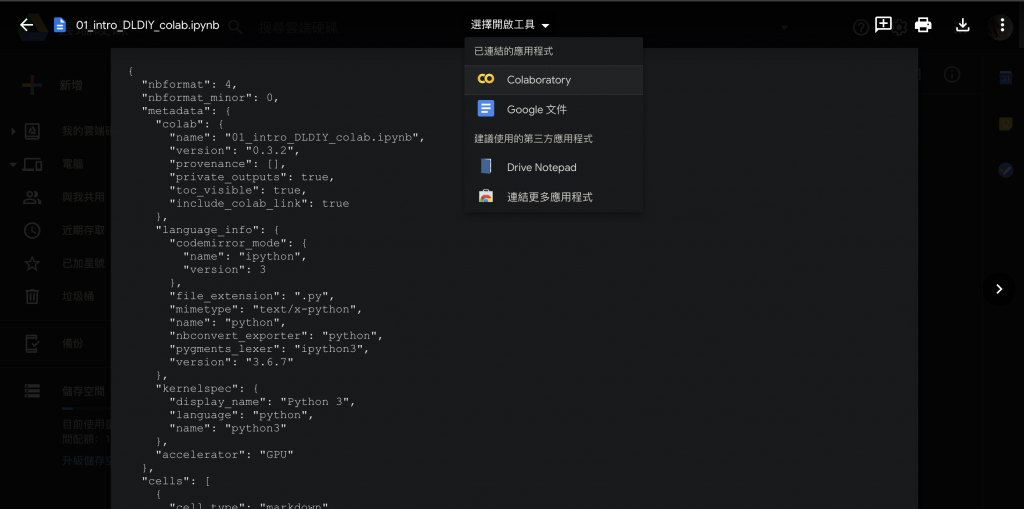Click the "version": "3.6.7" line
Viewport: 1024px width, 509px height.
tap(231, 361)
